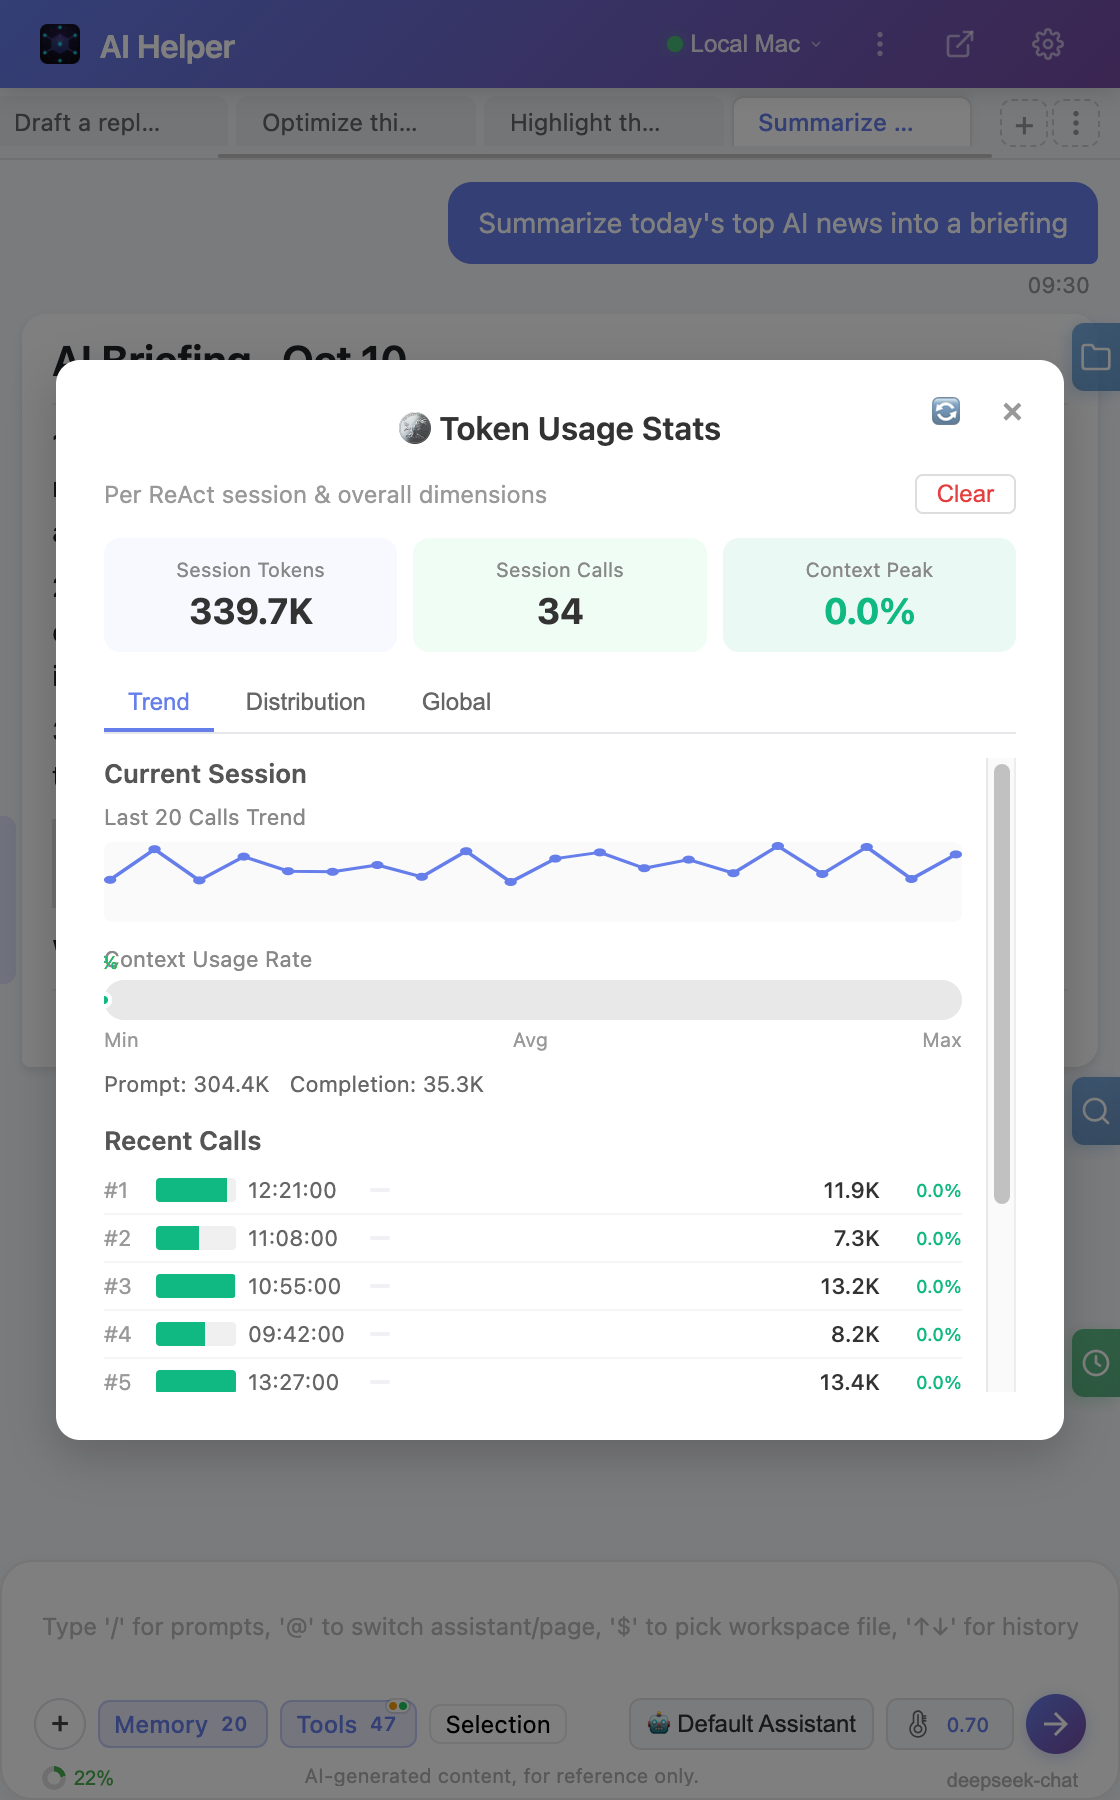
Task: Click the Context Usage Rate bar
Action: point(533,1000)
